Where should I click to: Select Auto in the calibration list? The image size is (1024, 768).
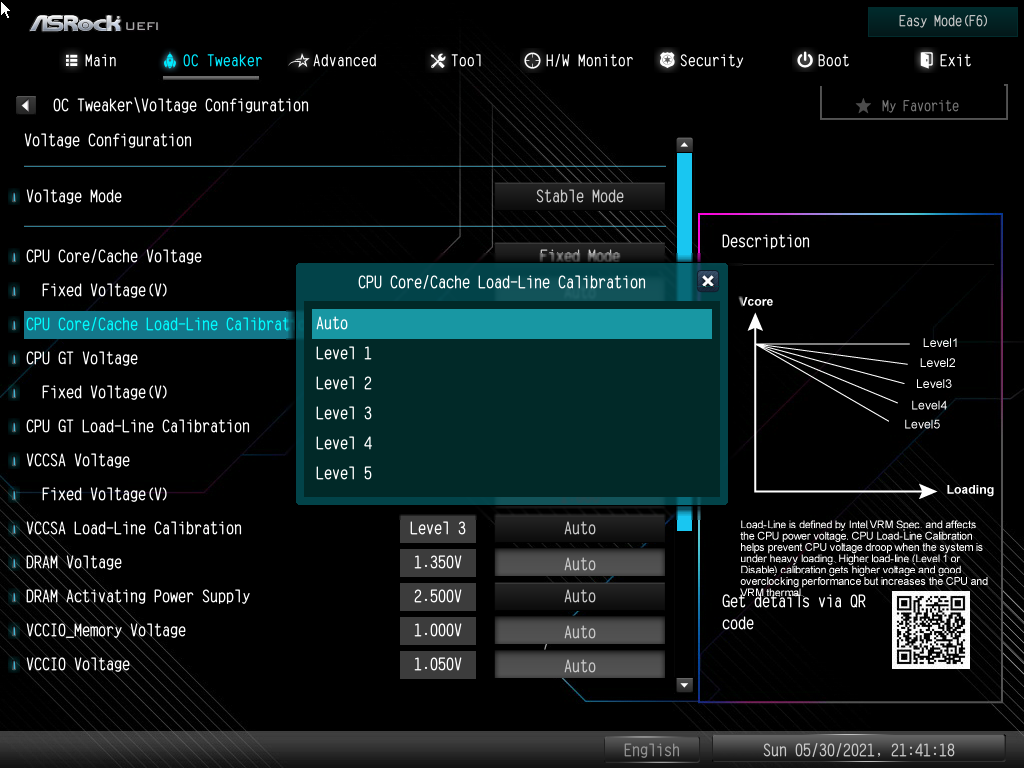[x=511, y=324]
